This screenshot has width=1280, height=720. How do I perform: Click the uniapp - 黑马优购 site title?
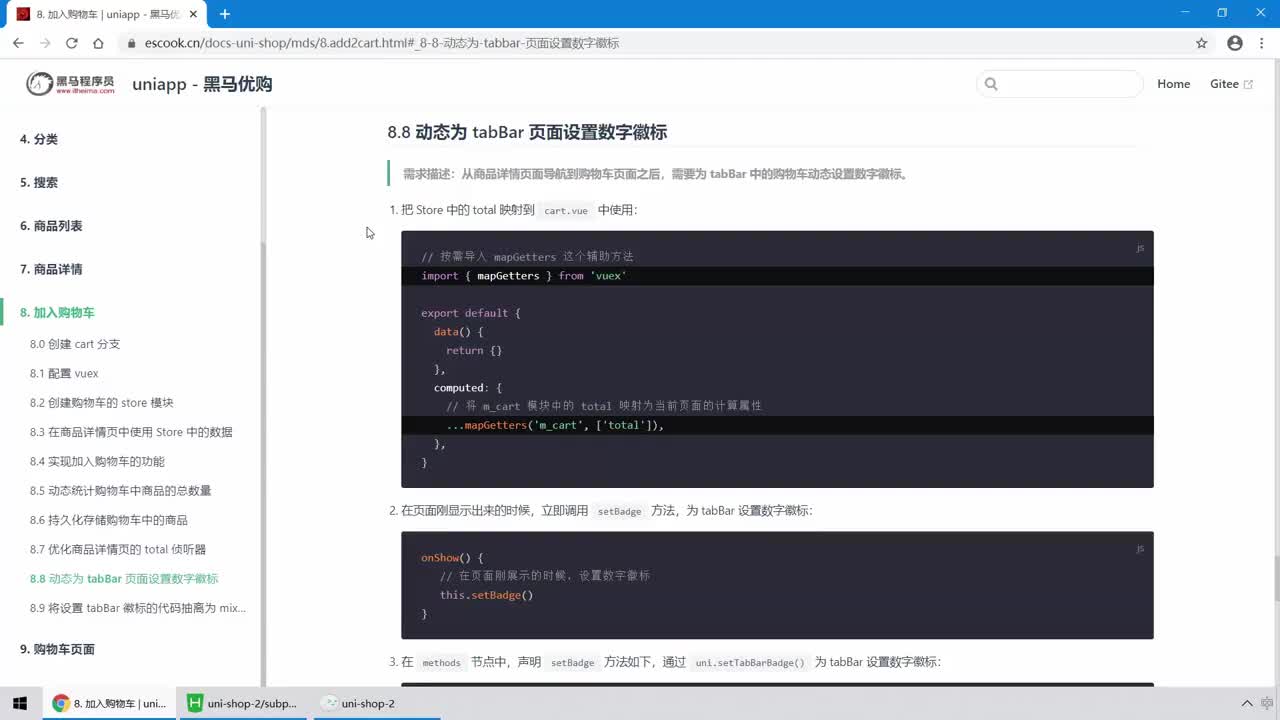[202, 84]
